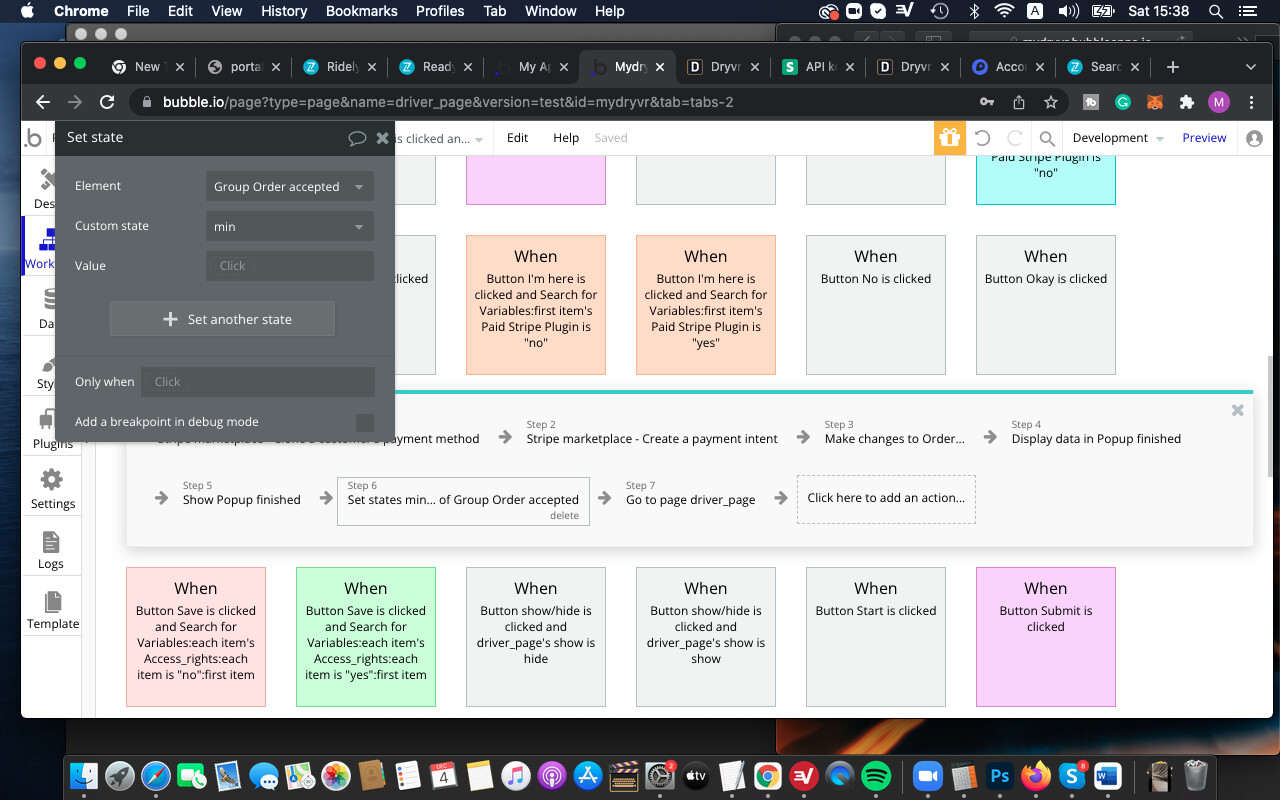Screen dimensions: 1280x800
Task: Open the Logs section icon
Action: (51, 549)
